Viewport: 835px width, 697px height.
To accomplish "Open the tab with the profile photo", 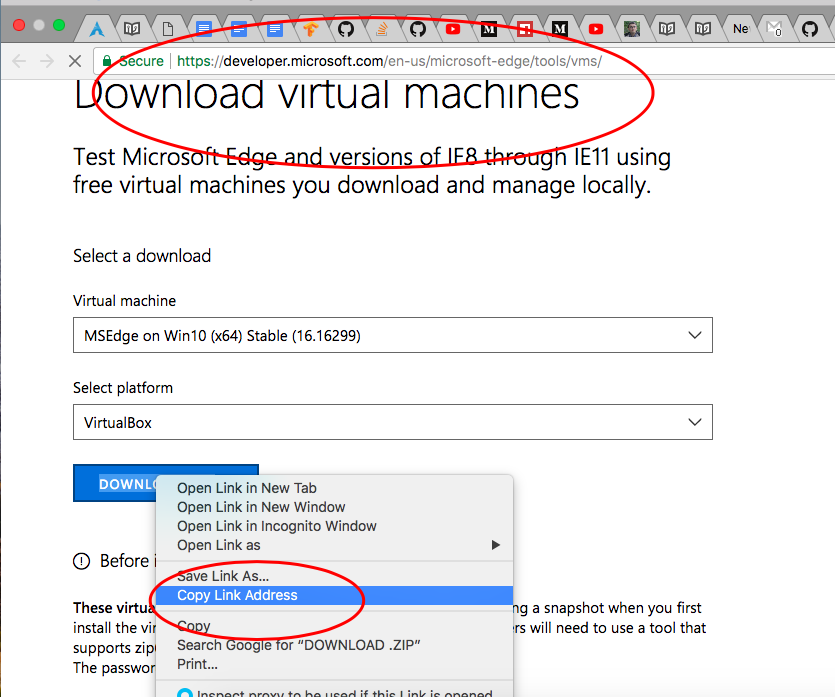I will (x=632, y=29).
